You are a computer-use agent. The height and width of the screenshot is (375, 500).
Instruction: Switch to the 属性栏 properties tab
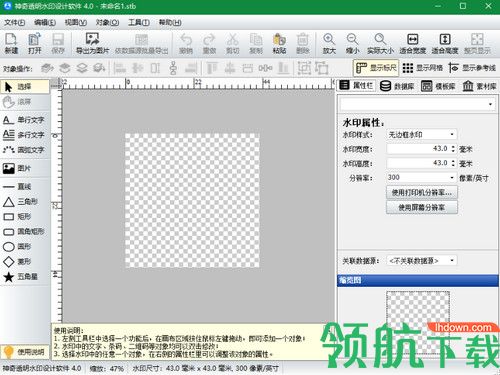tap(356, 86)
